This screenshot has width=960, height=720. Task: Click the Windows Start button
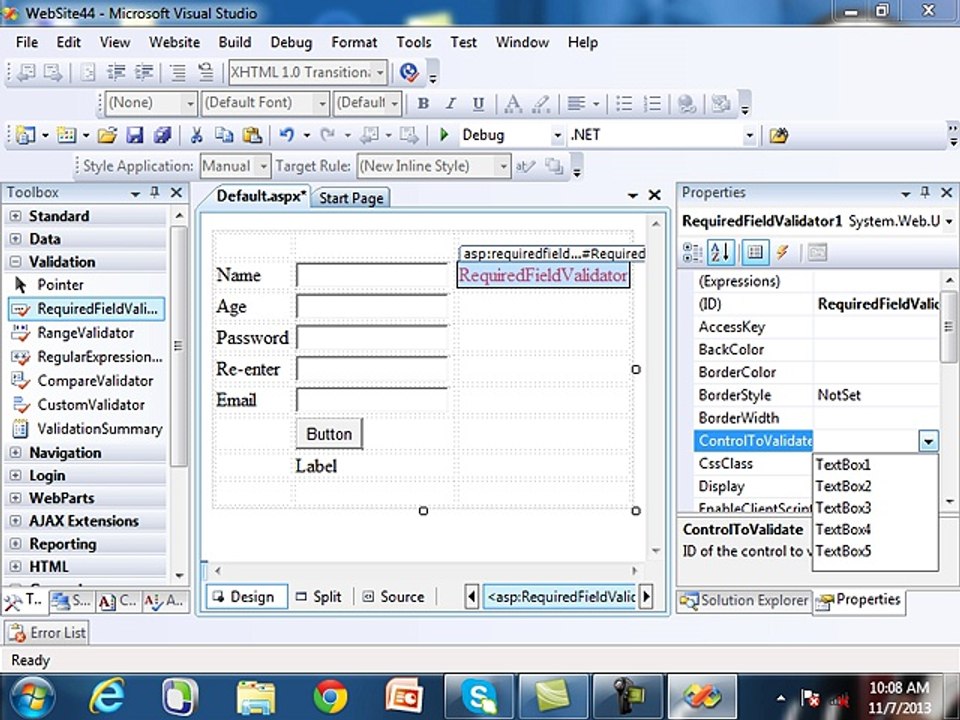click(x=33, y=697)
